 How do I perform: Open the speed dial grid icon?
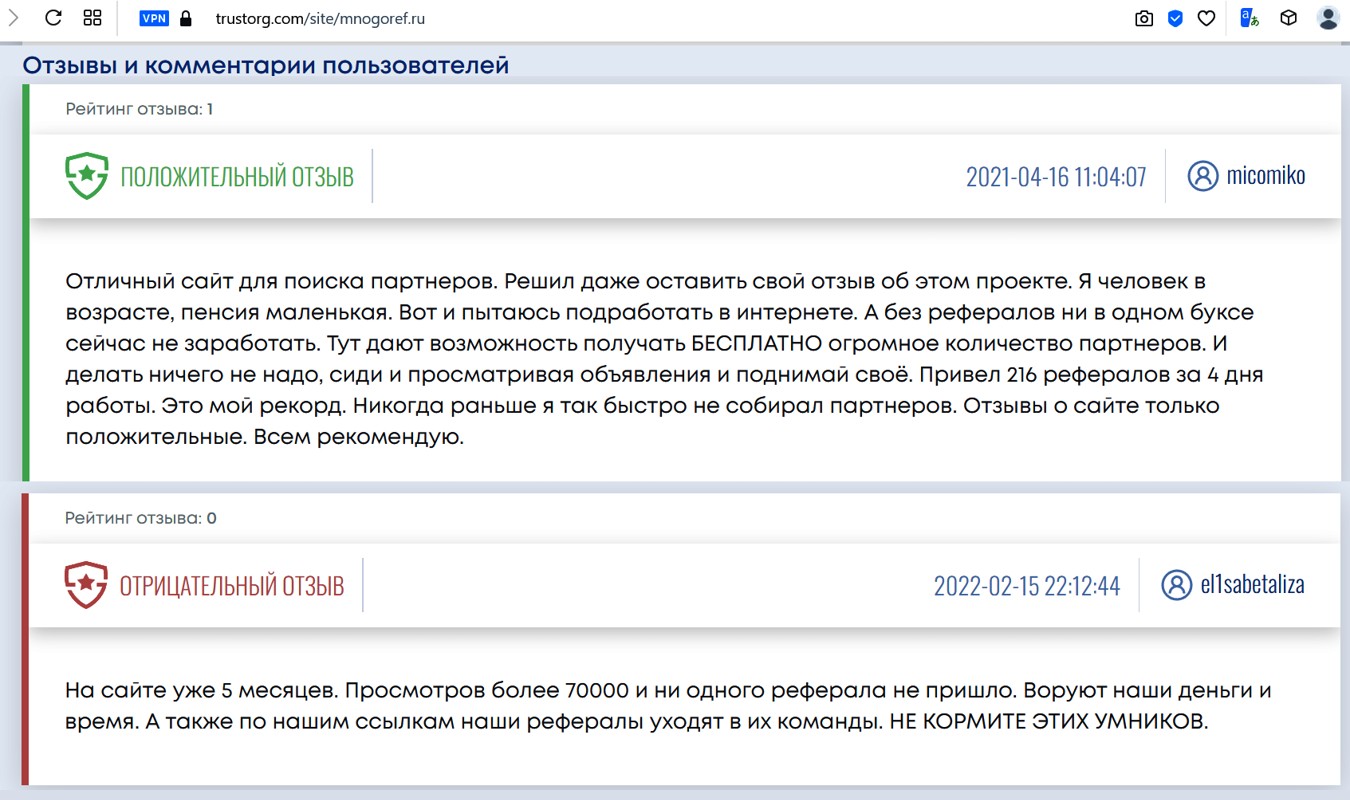[92, 18]
